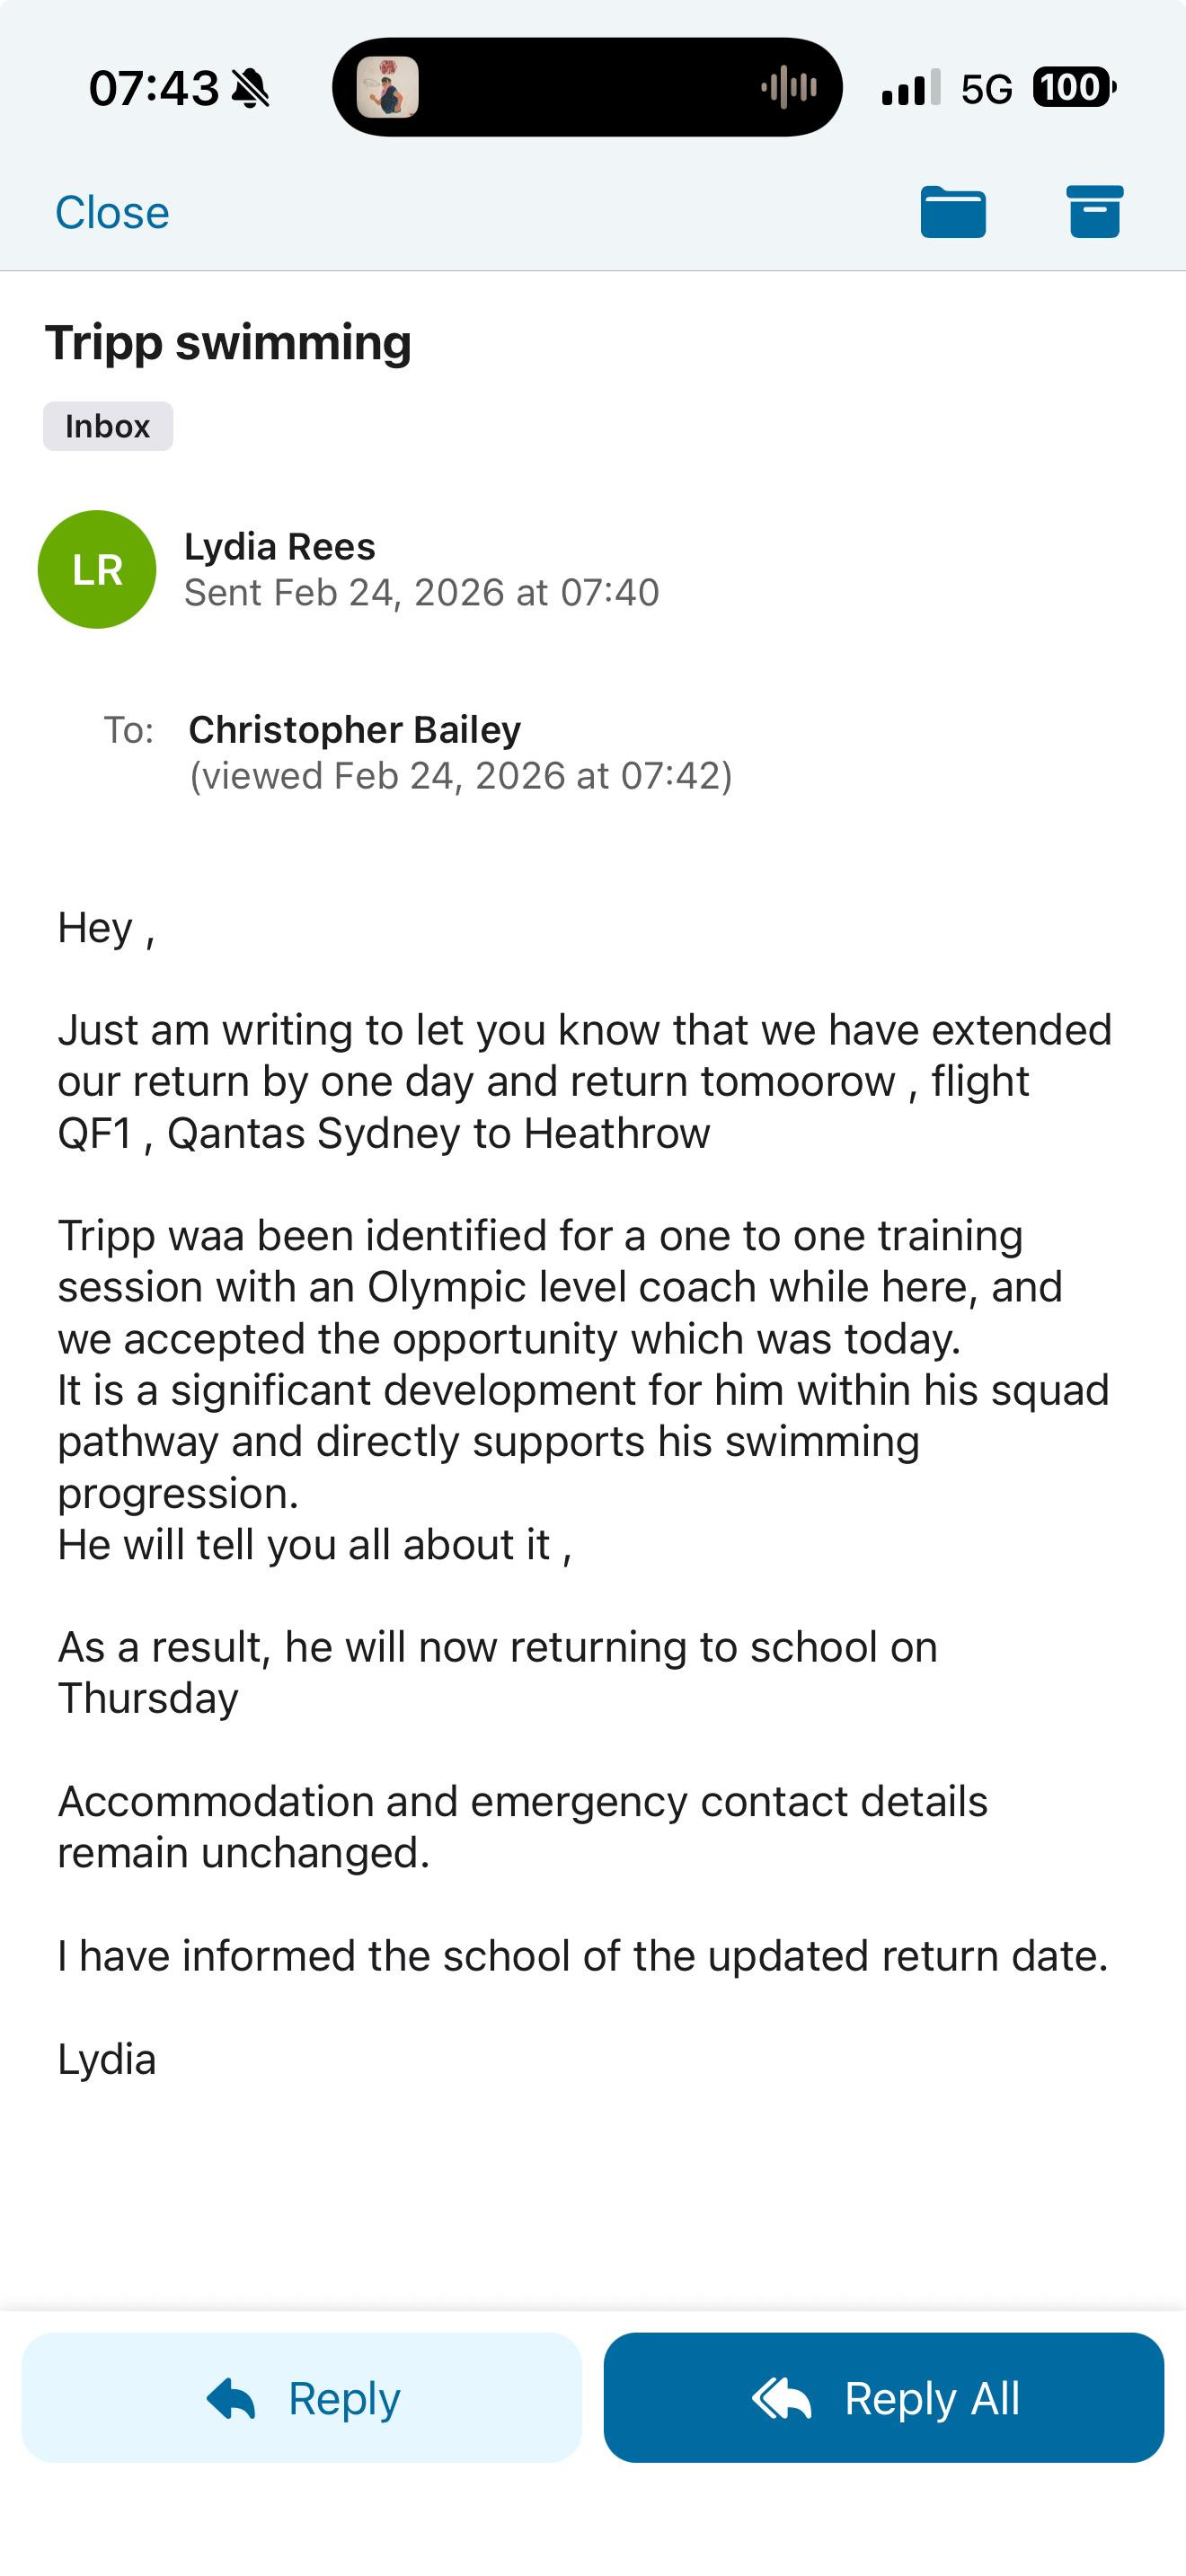Tap the silent mode bell icon
1186x2576 pixels.
[251, 89]
